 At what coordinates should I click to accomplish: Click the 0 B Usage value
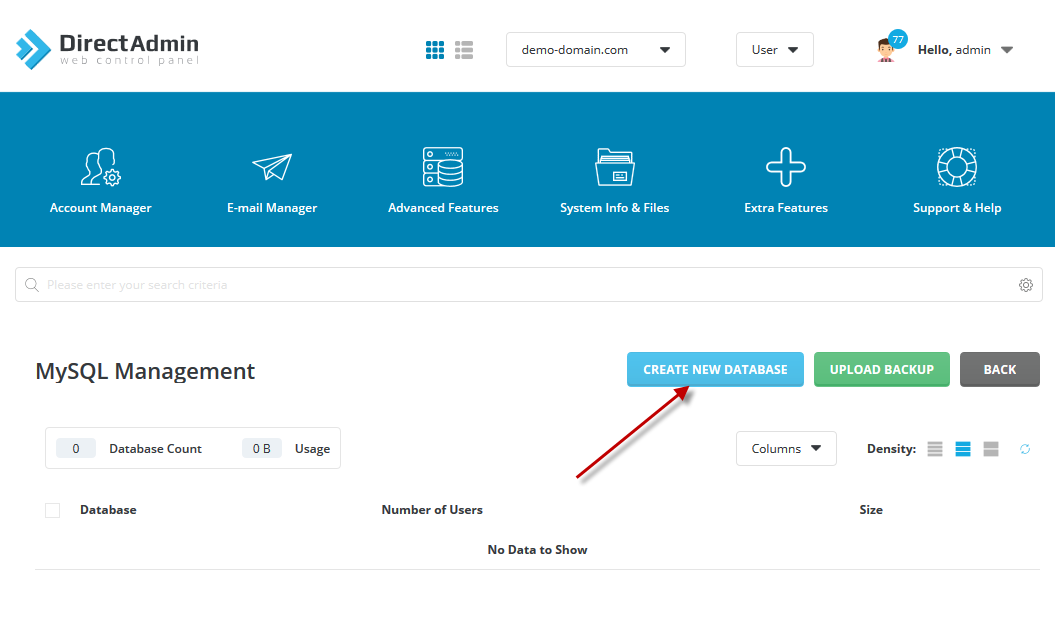click(x=262, y=449)
